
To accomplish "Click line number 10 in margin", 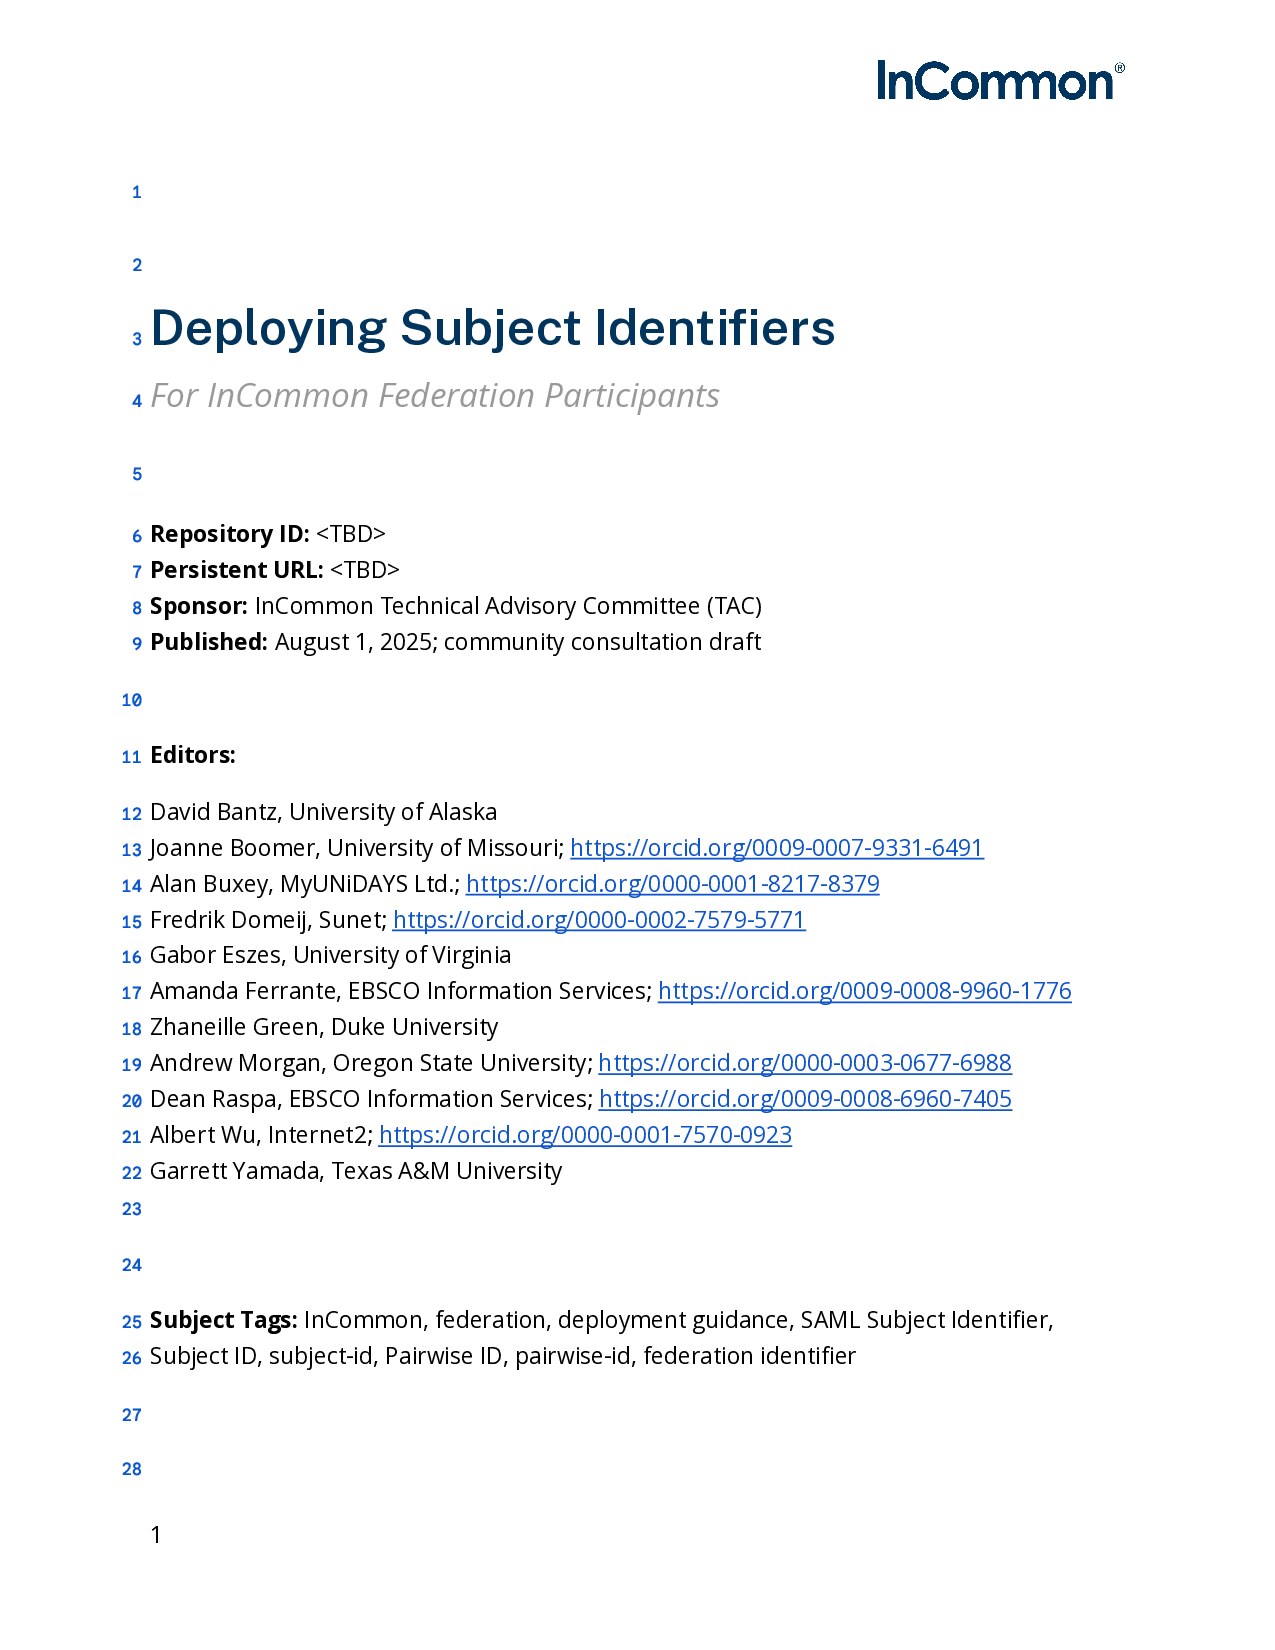I will tap(132, 700).
